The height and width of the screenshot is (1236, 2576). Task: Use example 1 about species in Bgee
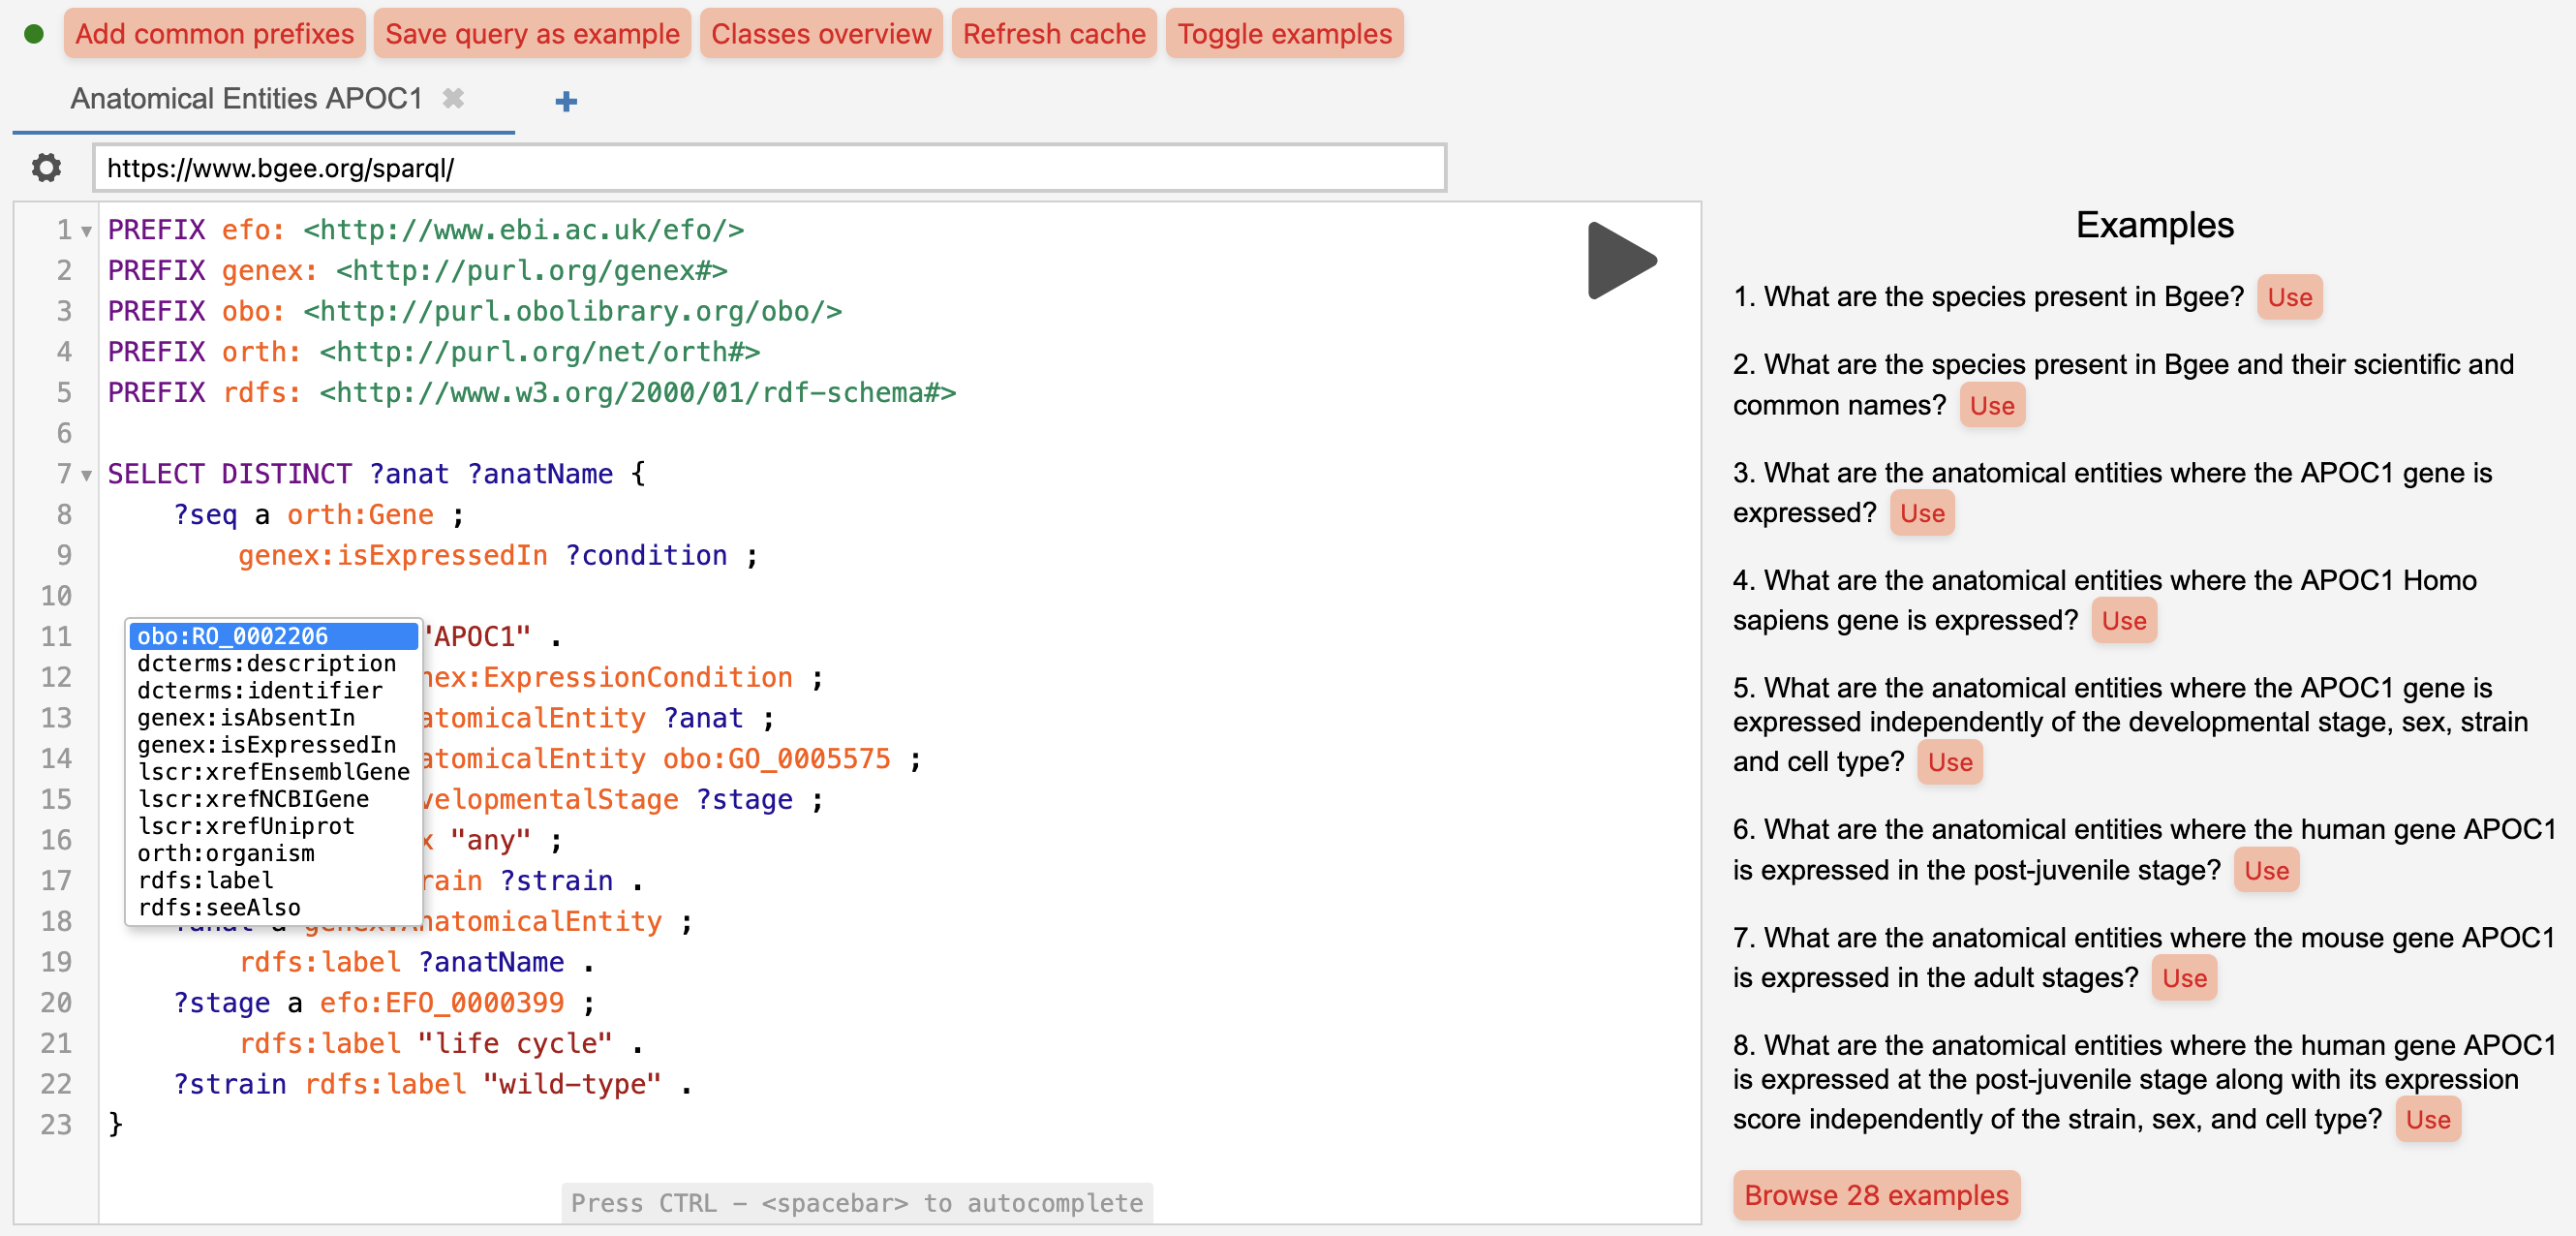point(2288,297)
